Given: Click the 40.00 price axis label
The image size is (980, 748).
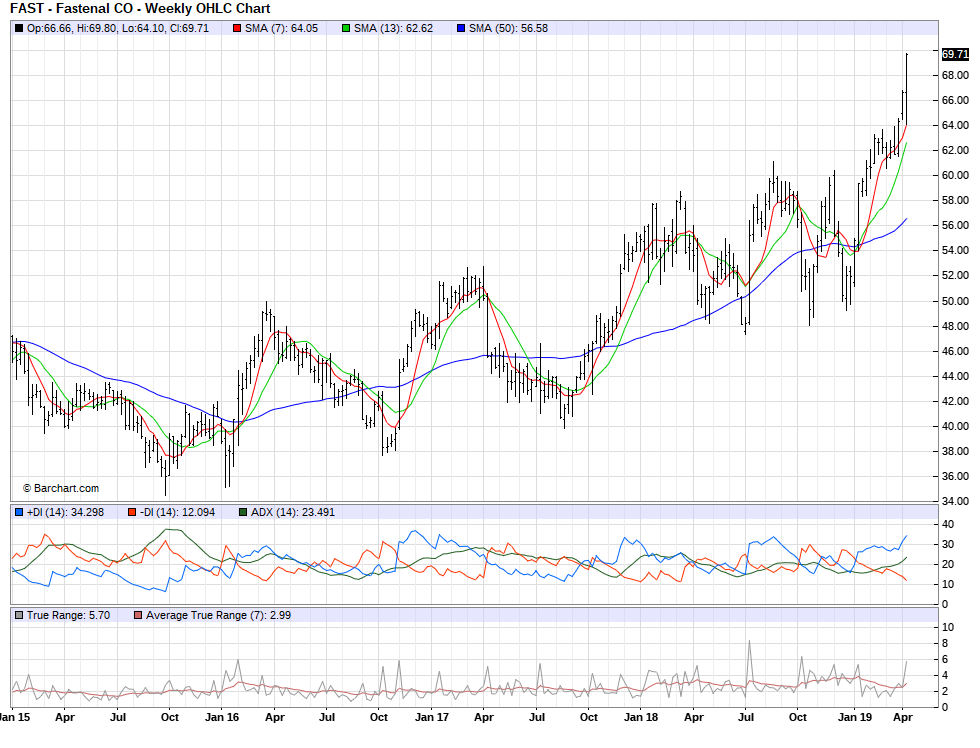Looking at the screenshot, I should [x=955, y=426].
